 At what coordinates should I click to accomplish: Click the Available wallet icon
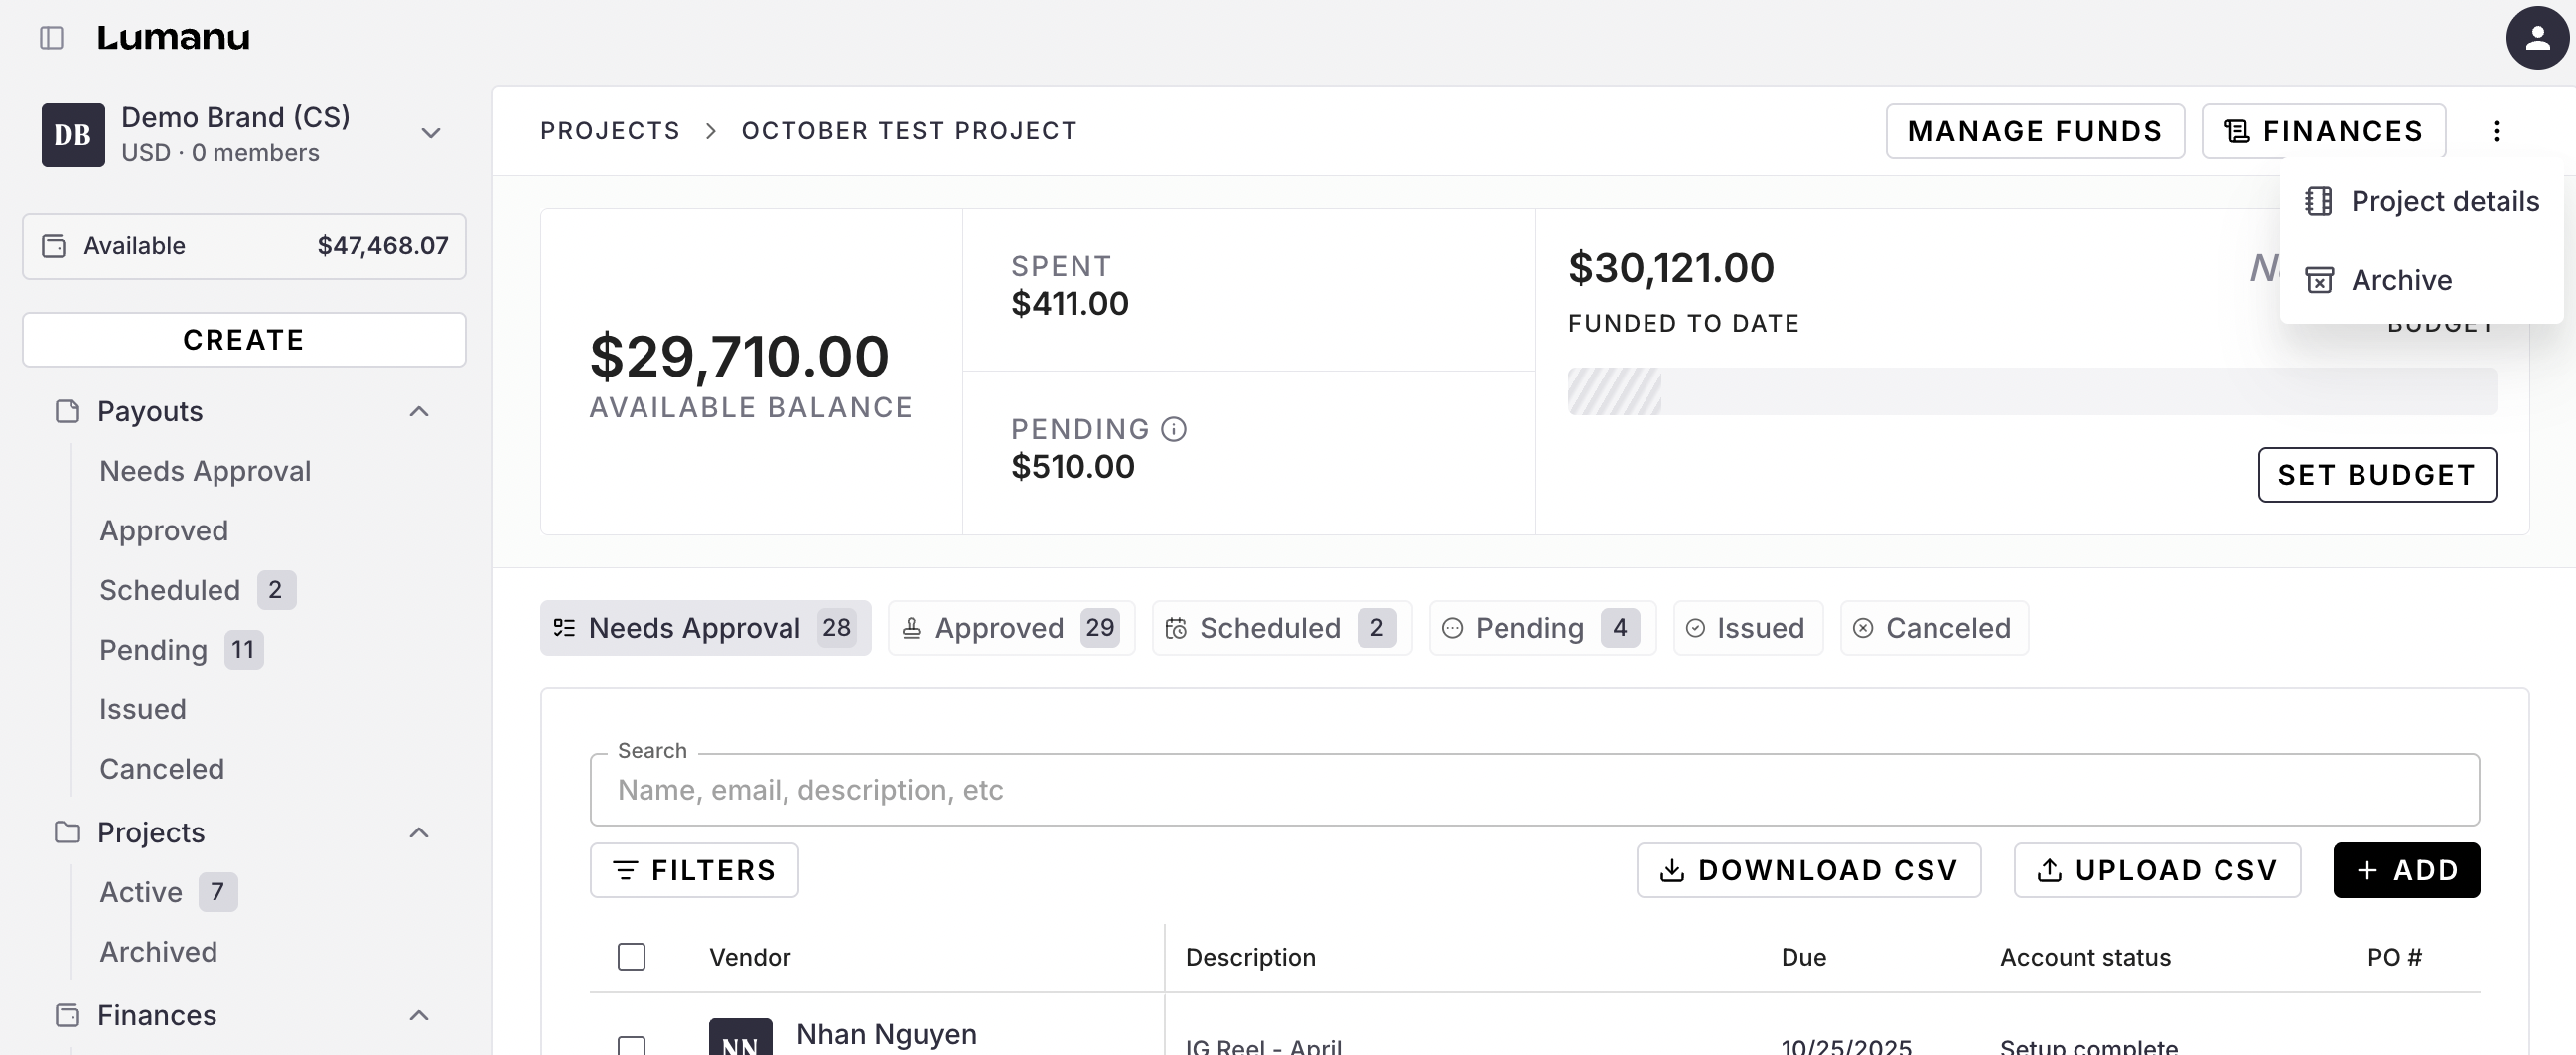tap(54, 246)
